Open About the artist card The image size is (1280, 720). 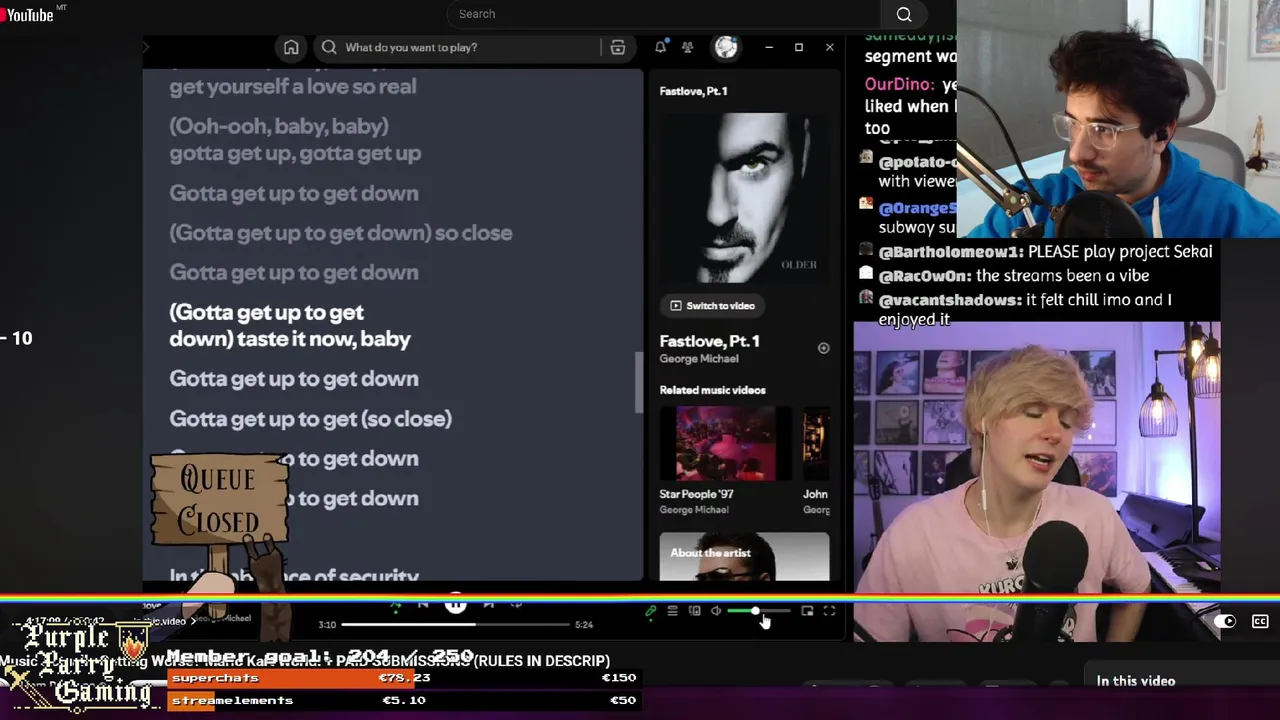click(744, 557)
